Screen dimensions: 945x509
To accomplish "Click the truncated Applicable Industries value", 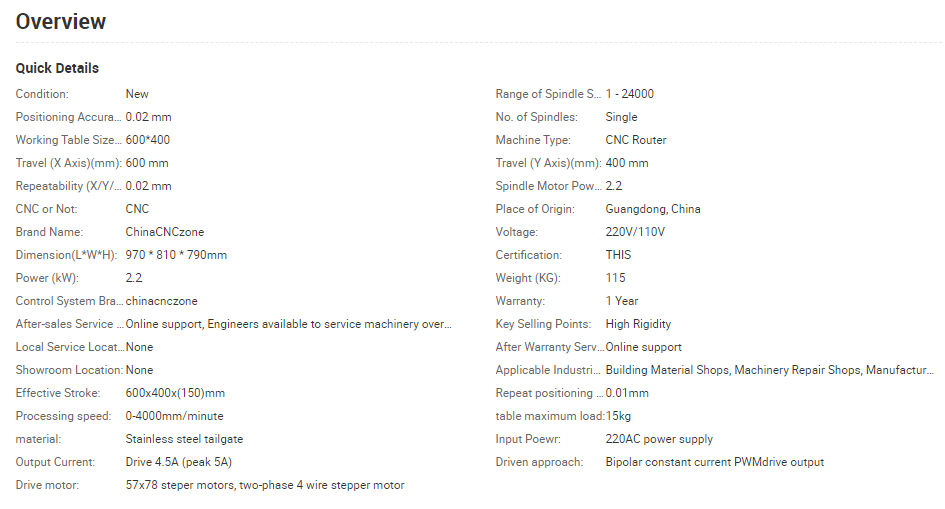I will 770,370.
